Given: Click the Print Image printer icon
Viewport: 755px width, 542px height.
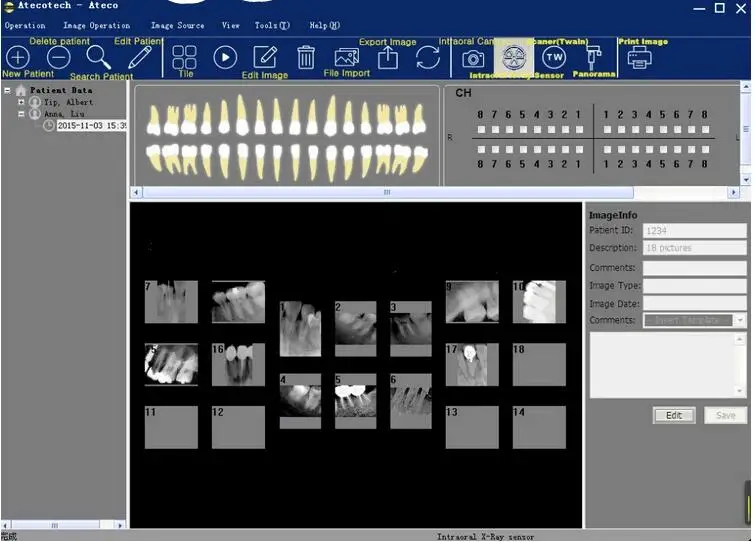Looking at the screenshot, I should coord(638,58).
